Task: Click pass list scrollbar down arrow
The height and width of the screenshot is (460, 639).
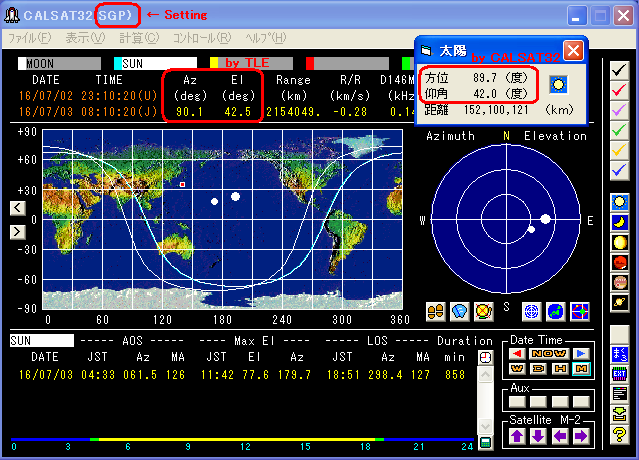Action: (x=485, y=427)
